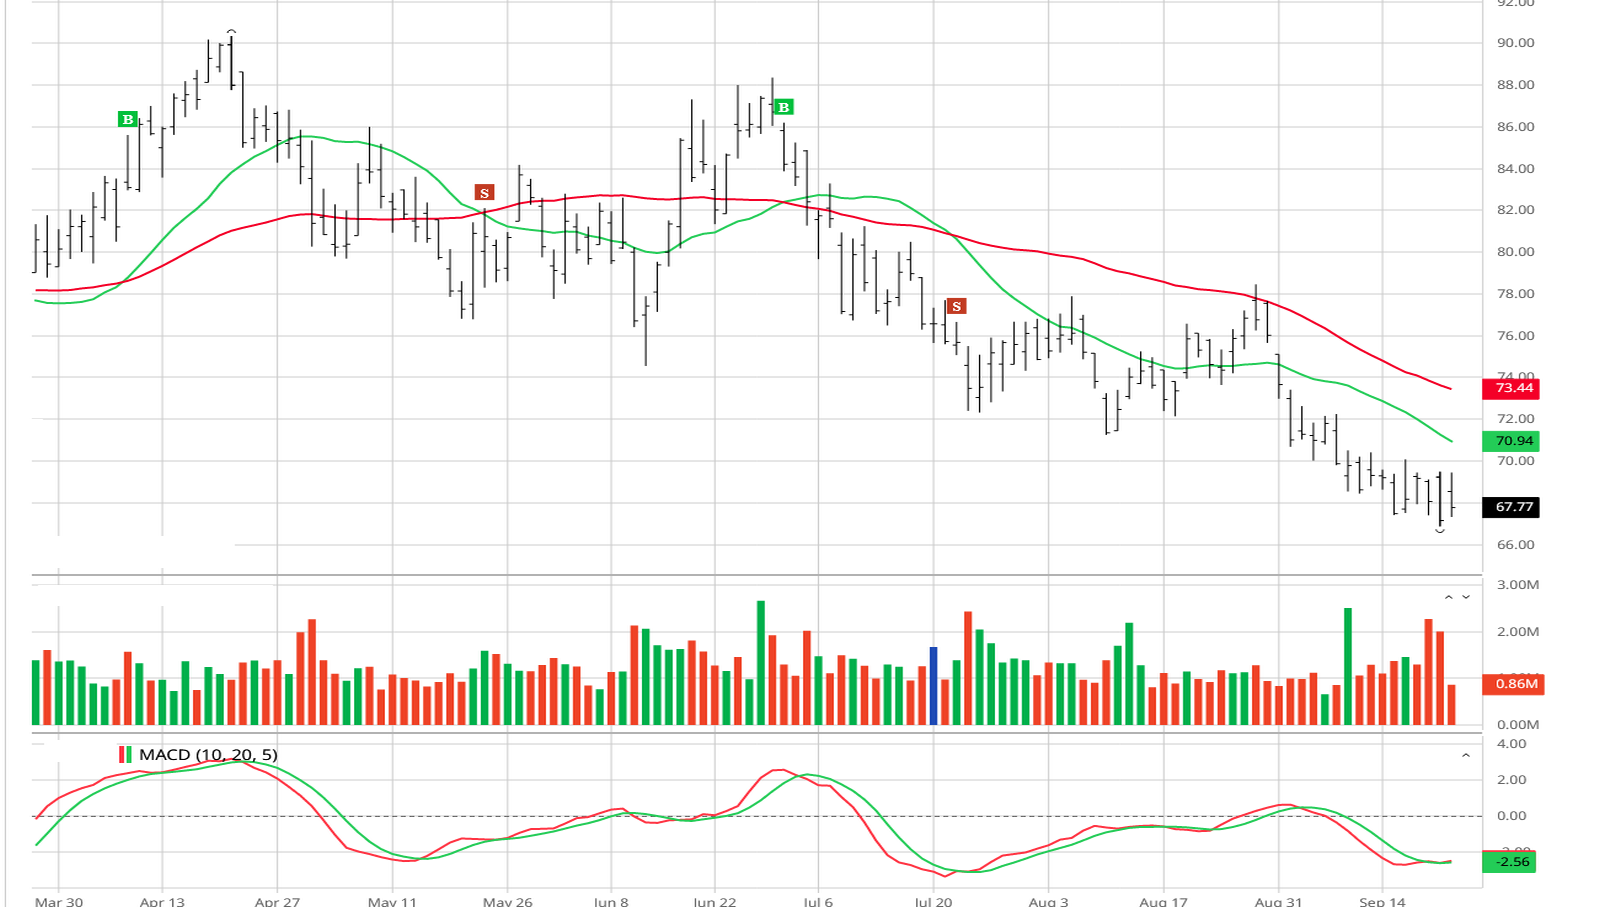Select the -2.56 MACD value label

1510,861
